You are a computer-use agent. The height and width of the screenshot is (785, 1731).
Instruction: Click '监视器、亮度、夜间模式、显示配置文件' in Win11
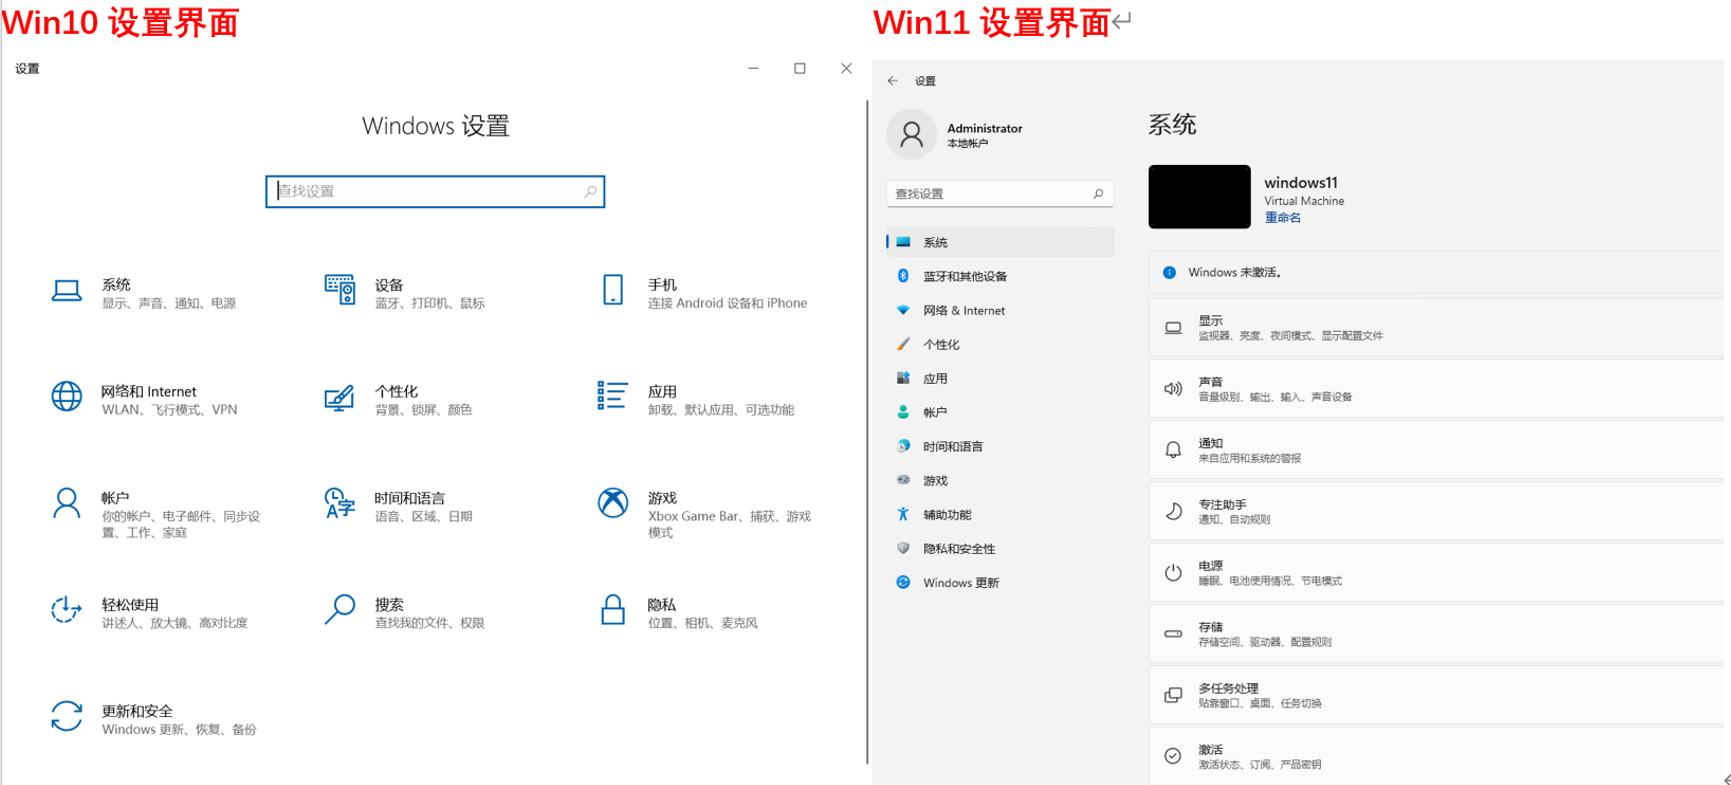[x=1291, y=336]
